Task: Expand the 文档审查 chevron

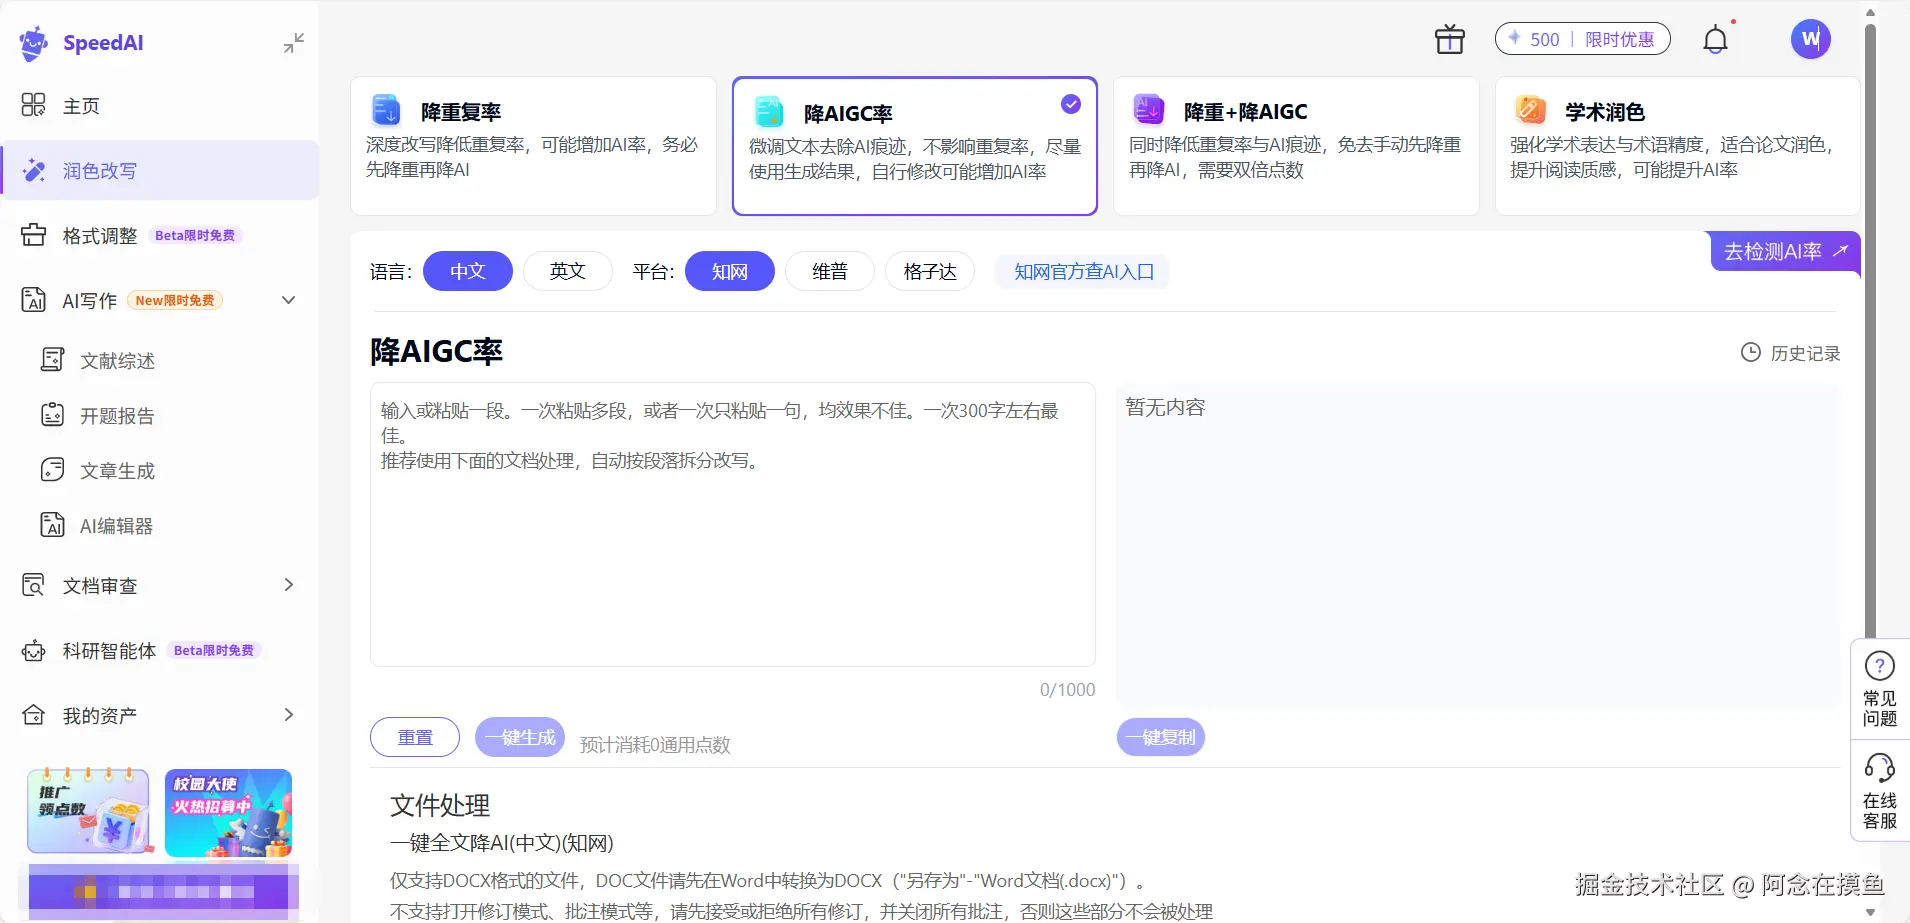Action: (x=289, y=585)
